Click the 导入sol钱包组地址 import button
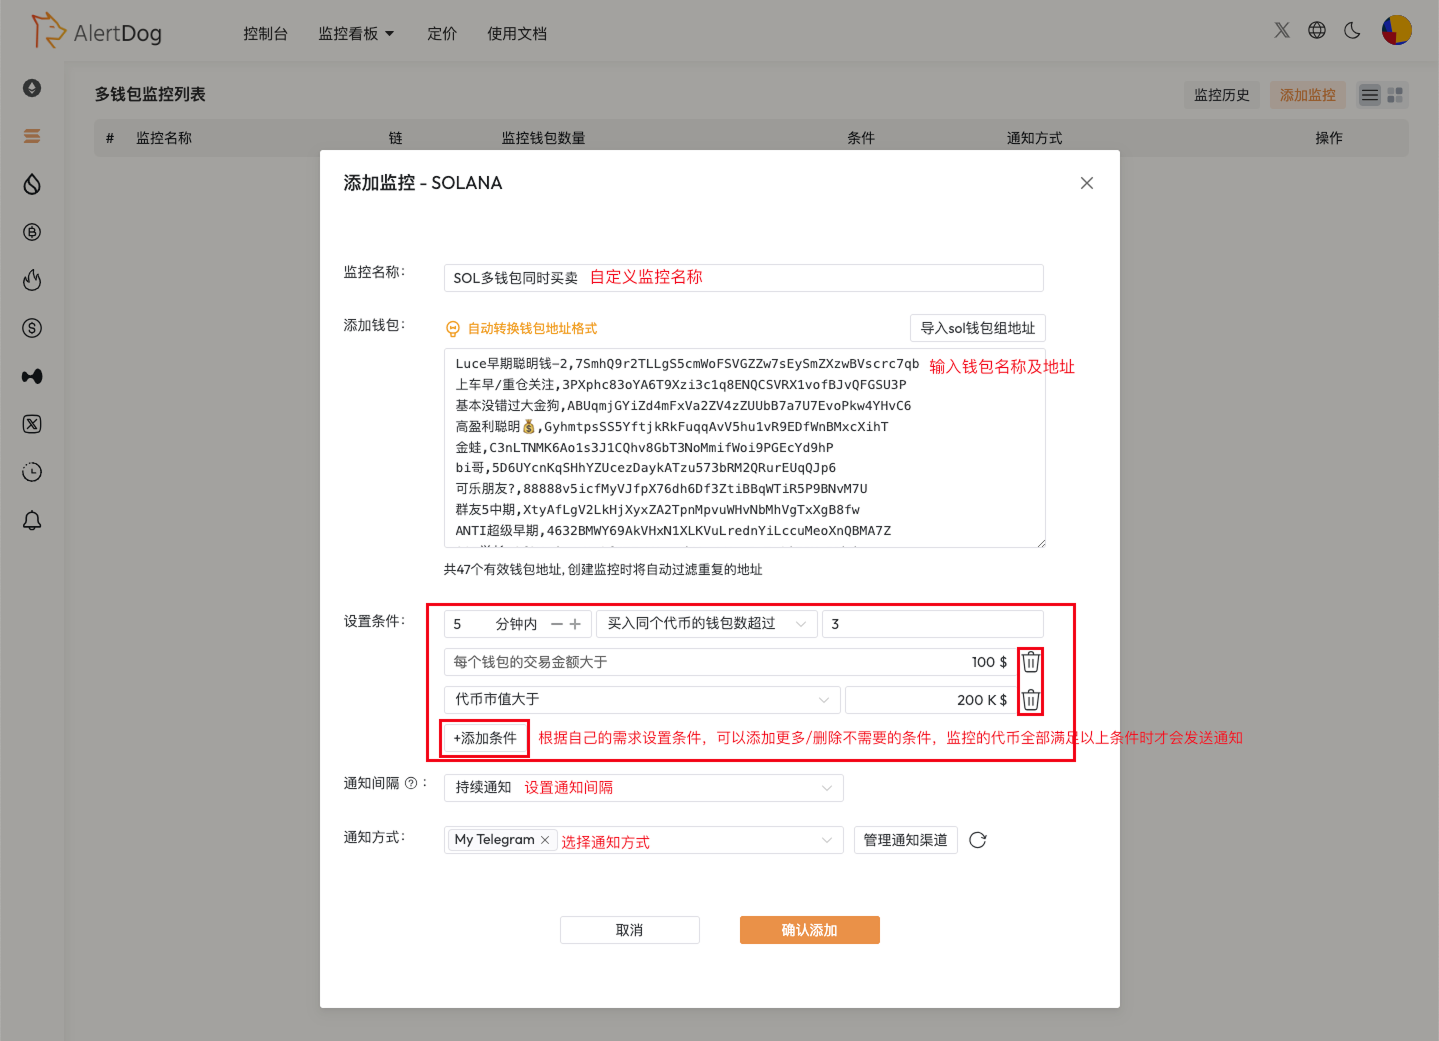 [977, 327]
